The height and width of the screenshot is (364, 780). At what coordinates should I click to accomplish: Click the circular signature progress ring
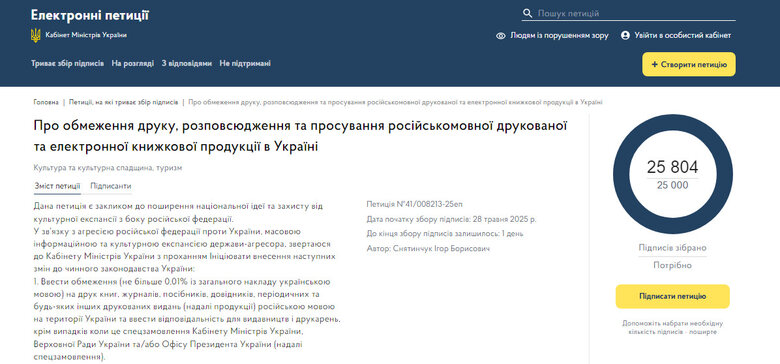[x=673, y=175]
